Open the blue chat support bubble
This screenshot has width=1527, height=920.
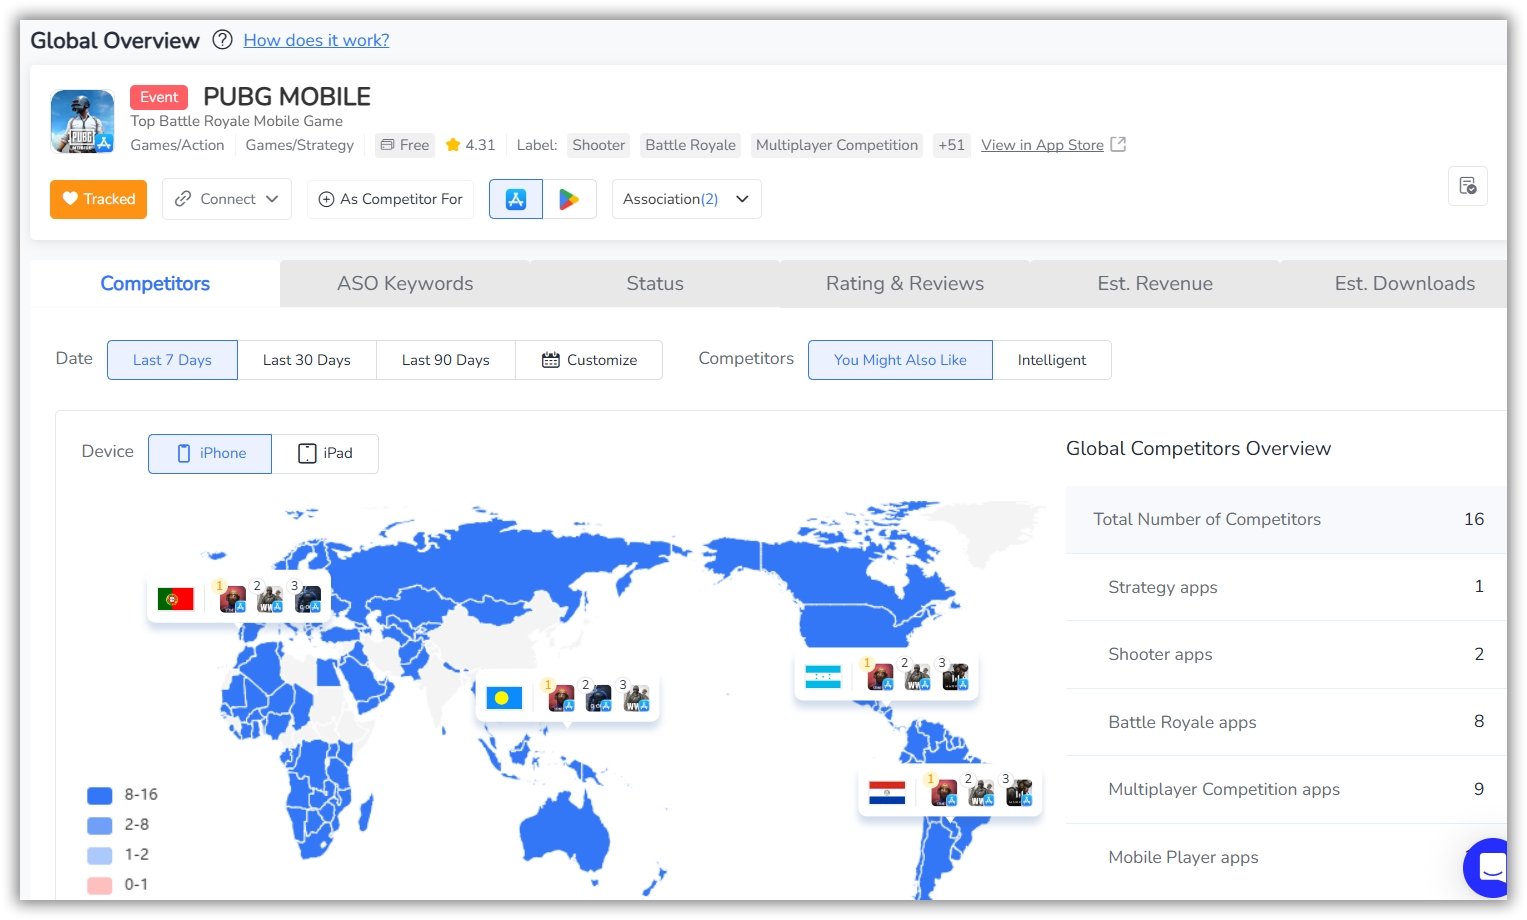click(1488, 867)
